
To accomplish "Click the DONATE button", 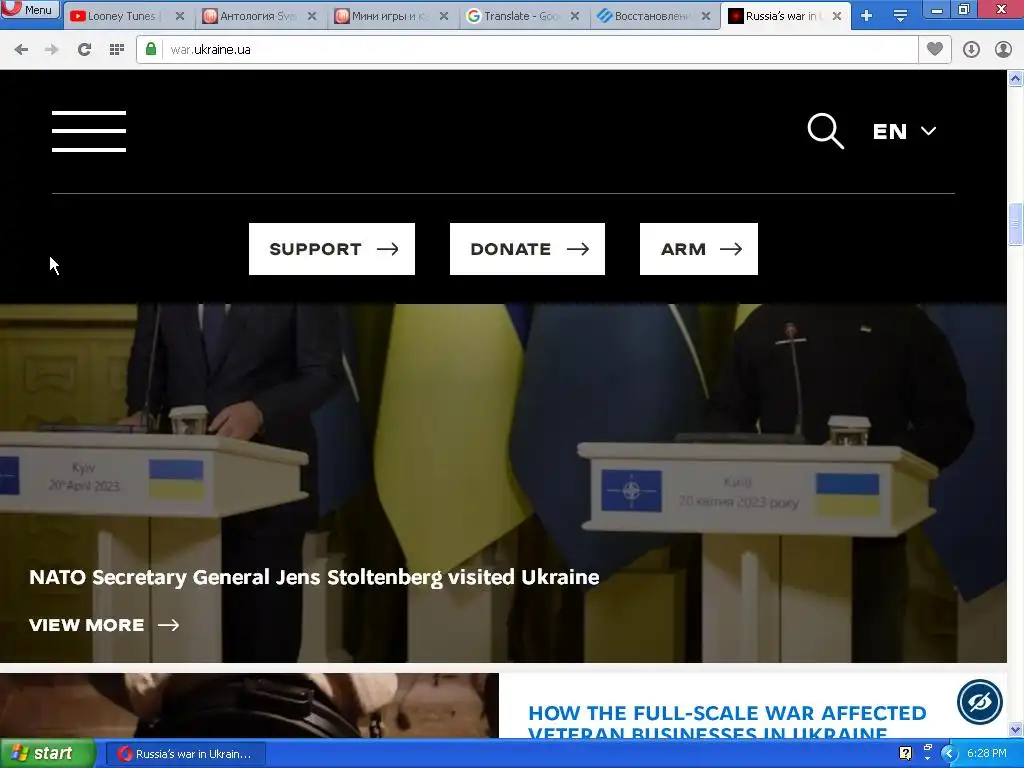I will coord(527,249).
